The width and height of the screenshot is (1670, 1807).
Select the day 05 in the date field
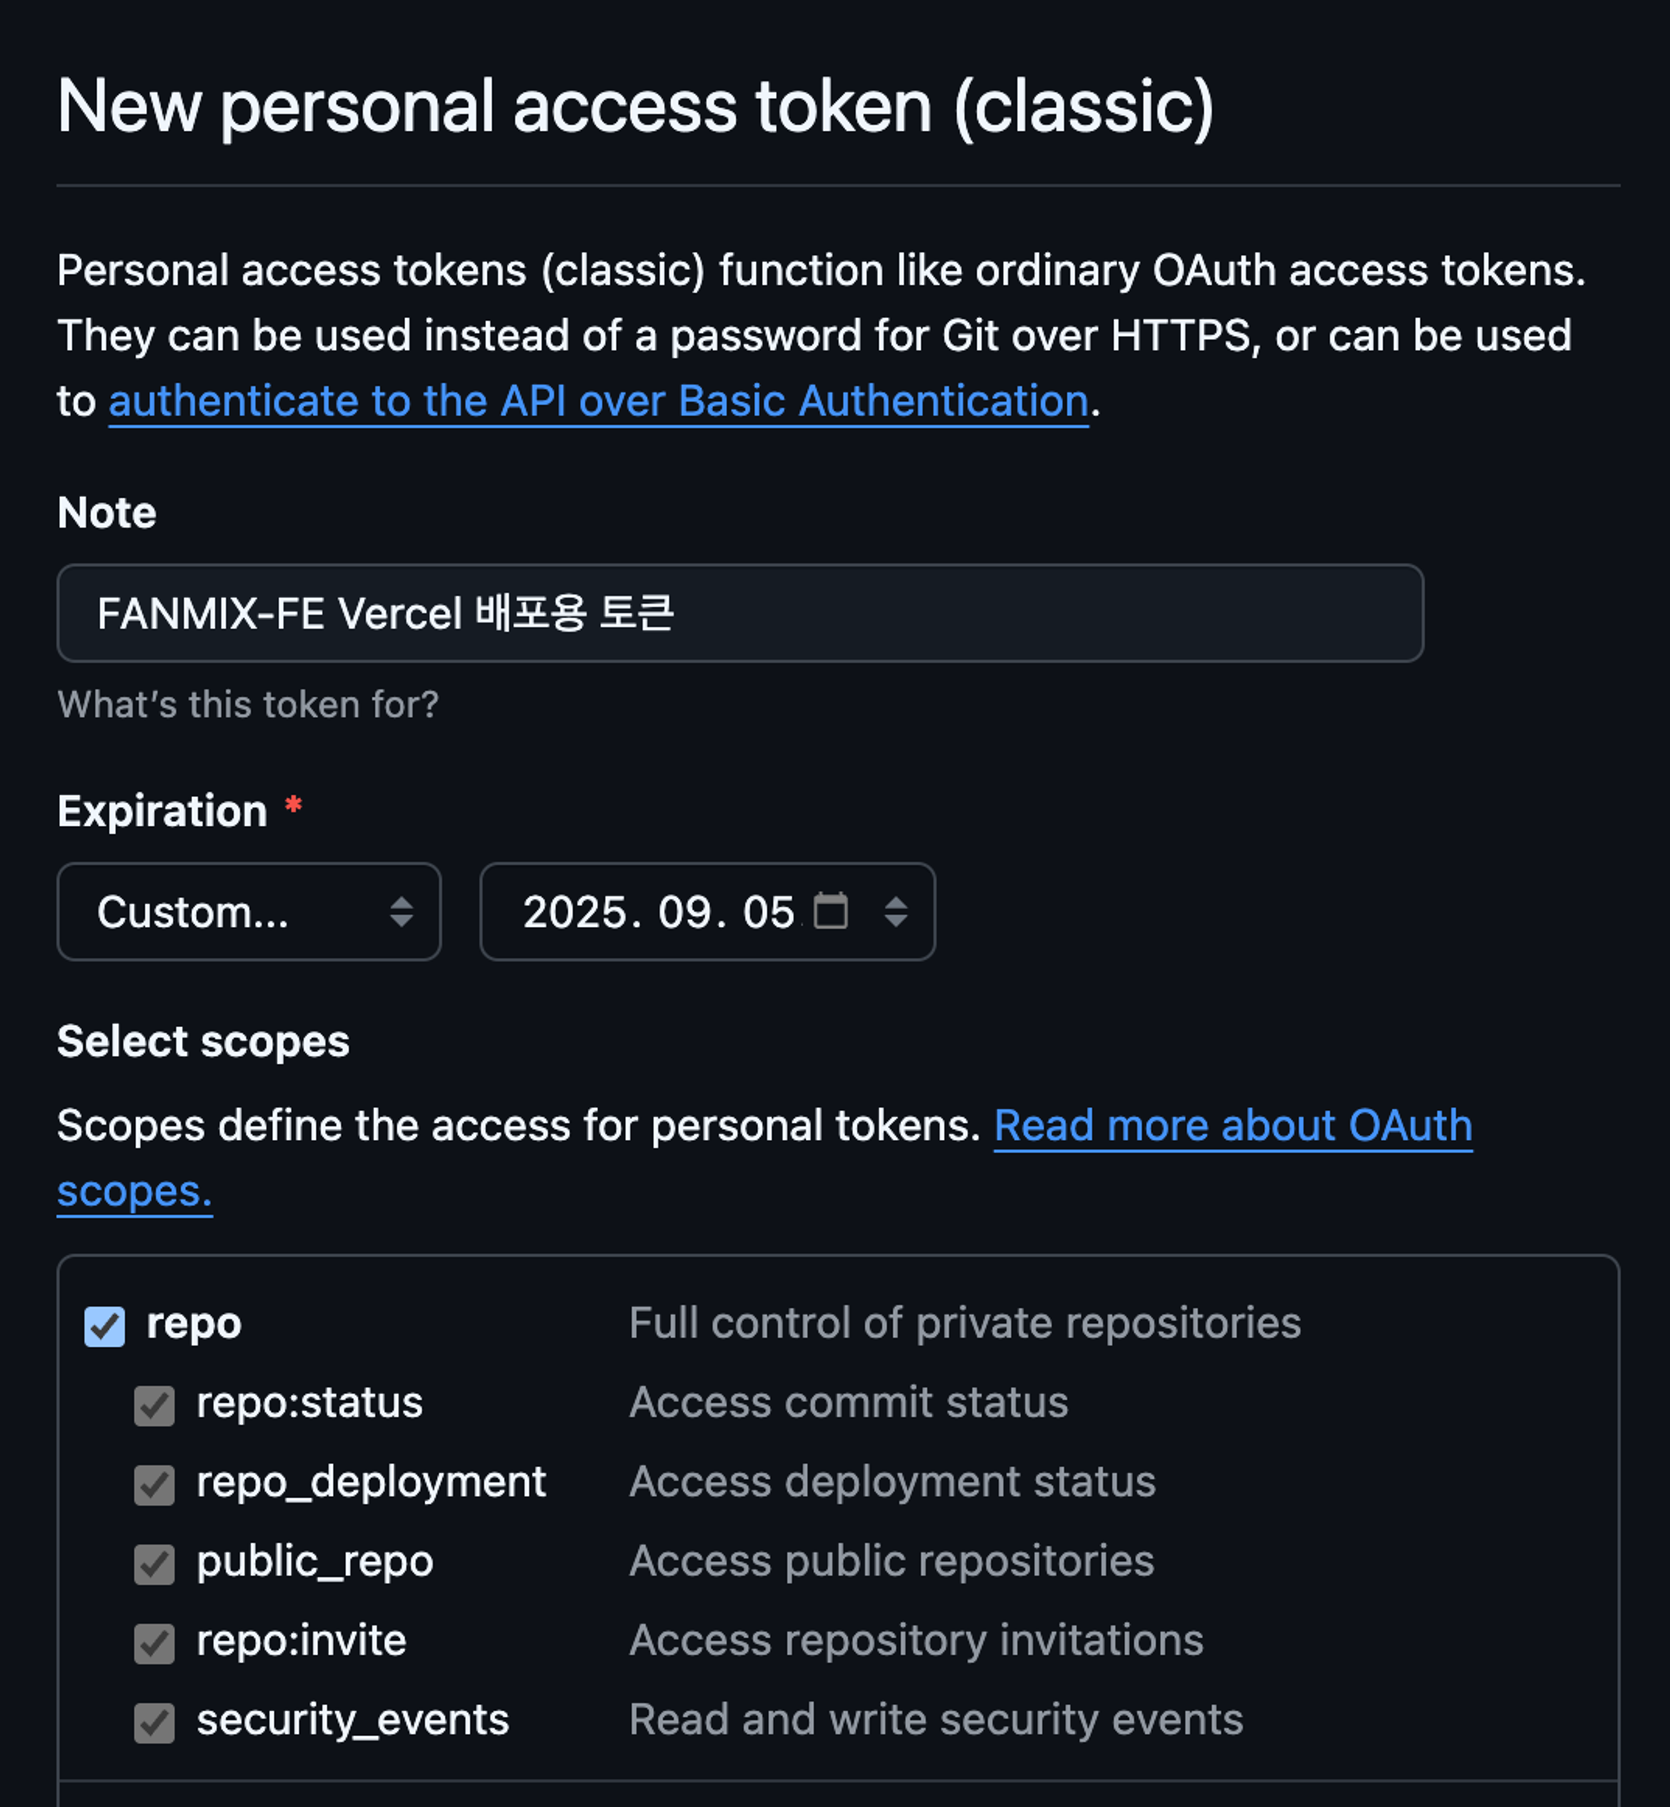770,912
